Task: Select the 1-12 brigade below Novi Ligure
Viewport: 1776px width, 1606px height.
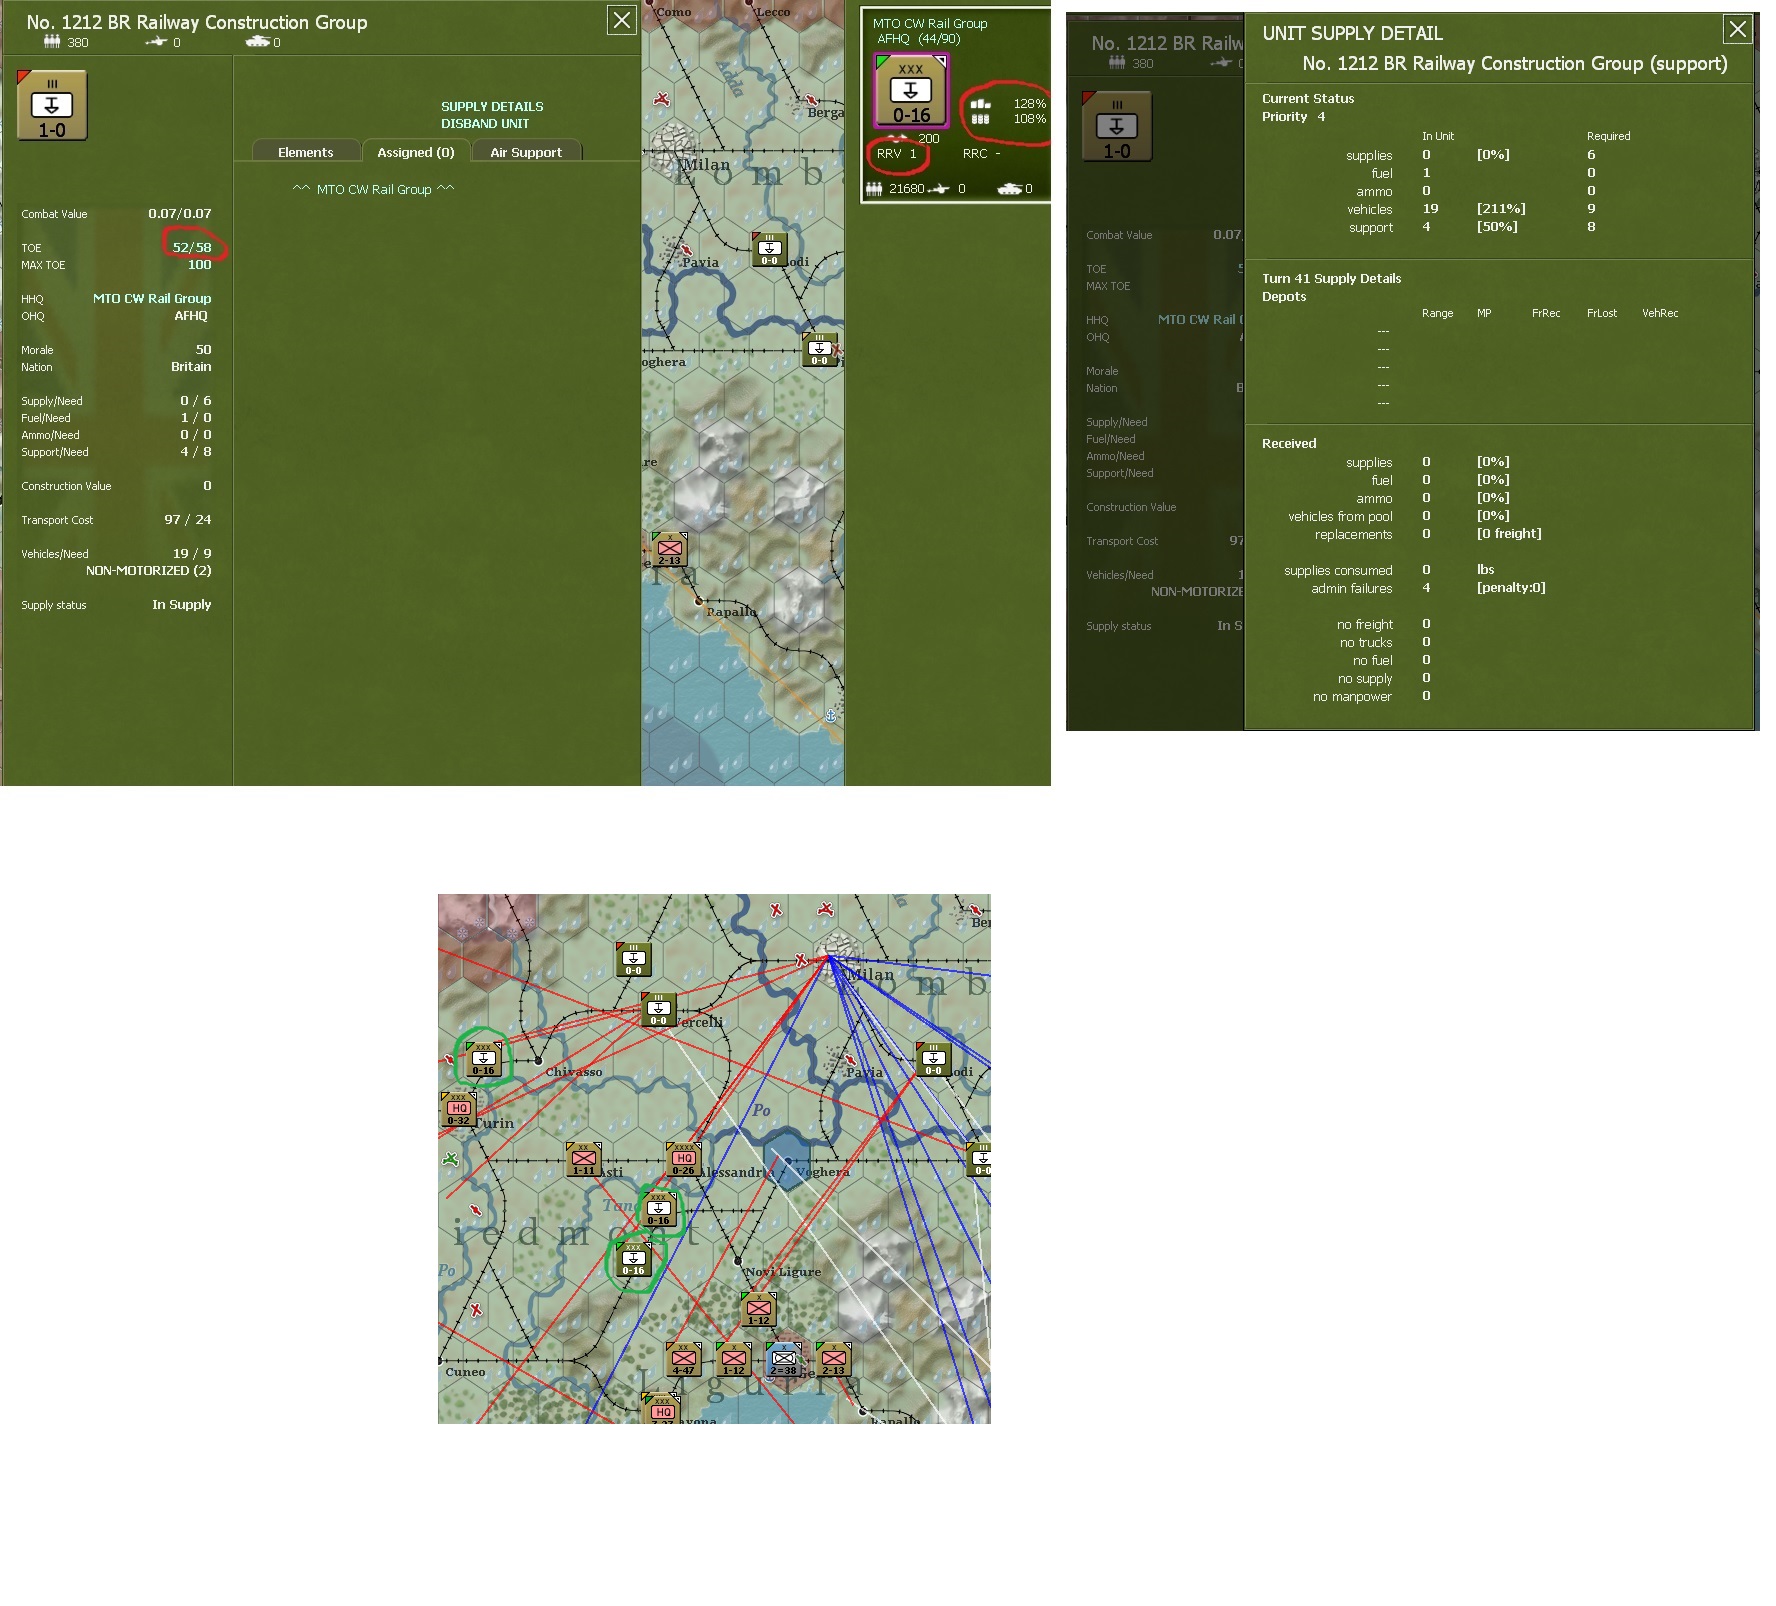Action: click(758, 1309)
